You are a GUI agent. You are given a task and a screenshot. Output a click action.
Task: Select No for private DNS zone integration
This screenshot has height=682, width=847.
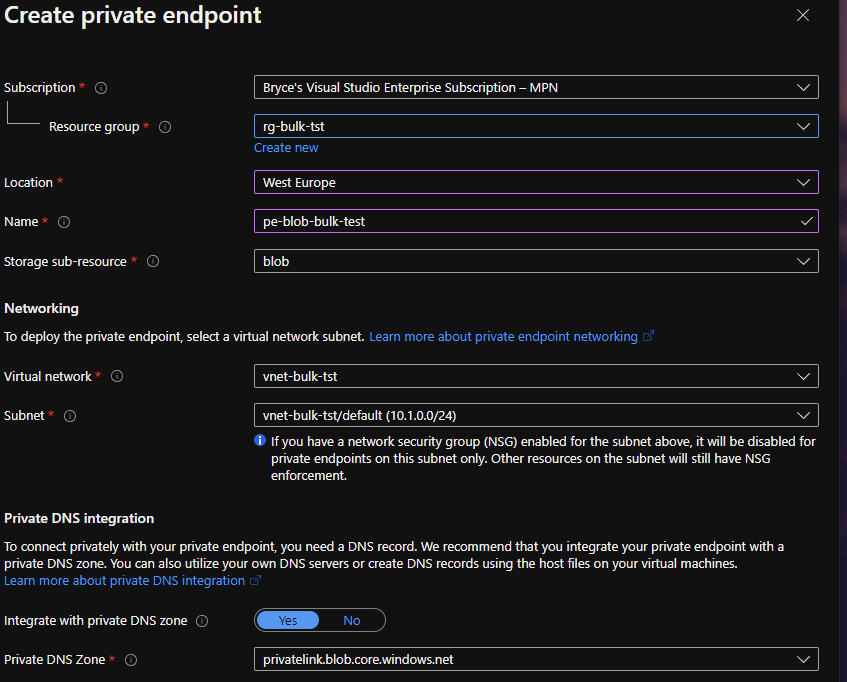point(352,621)
